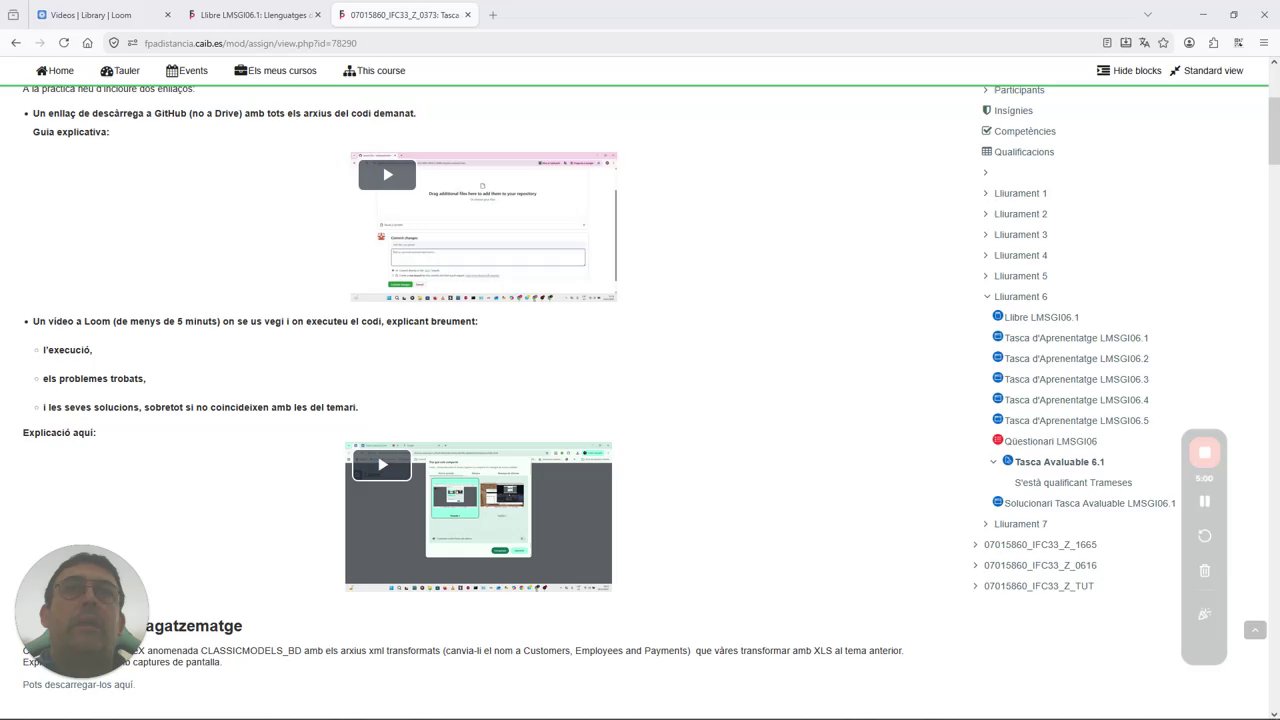
Task: Expand 07015860_IFC33_Z_1665 course
Action: pyautogui.click(x=976, y=545)
